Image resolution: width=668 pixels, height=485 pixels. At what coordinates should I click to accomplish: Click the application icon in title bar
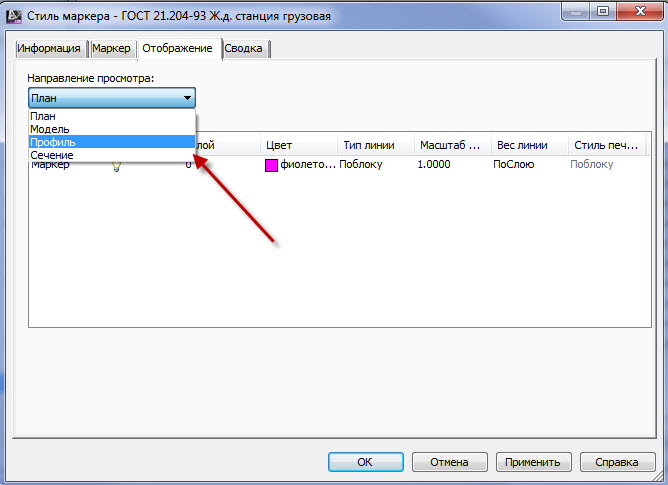14,15
